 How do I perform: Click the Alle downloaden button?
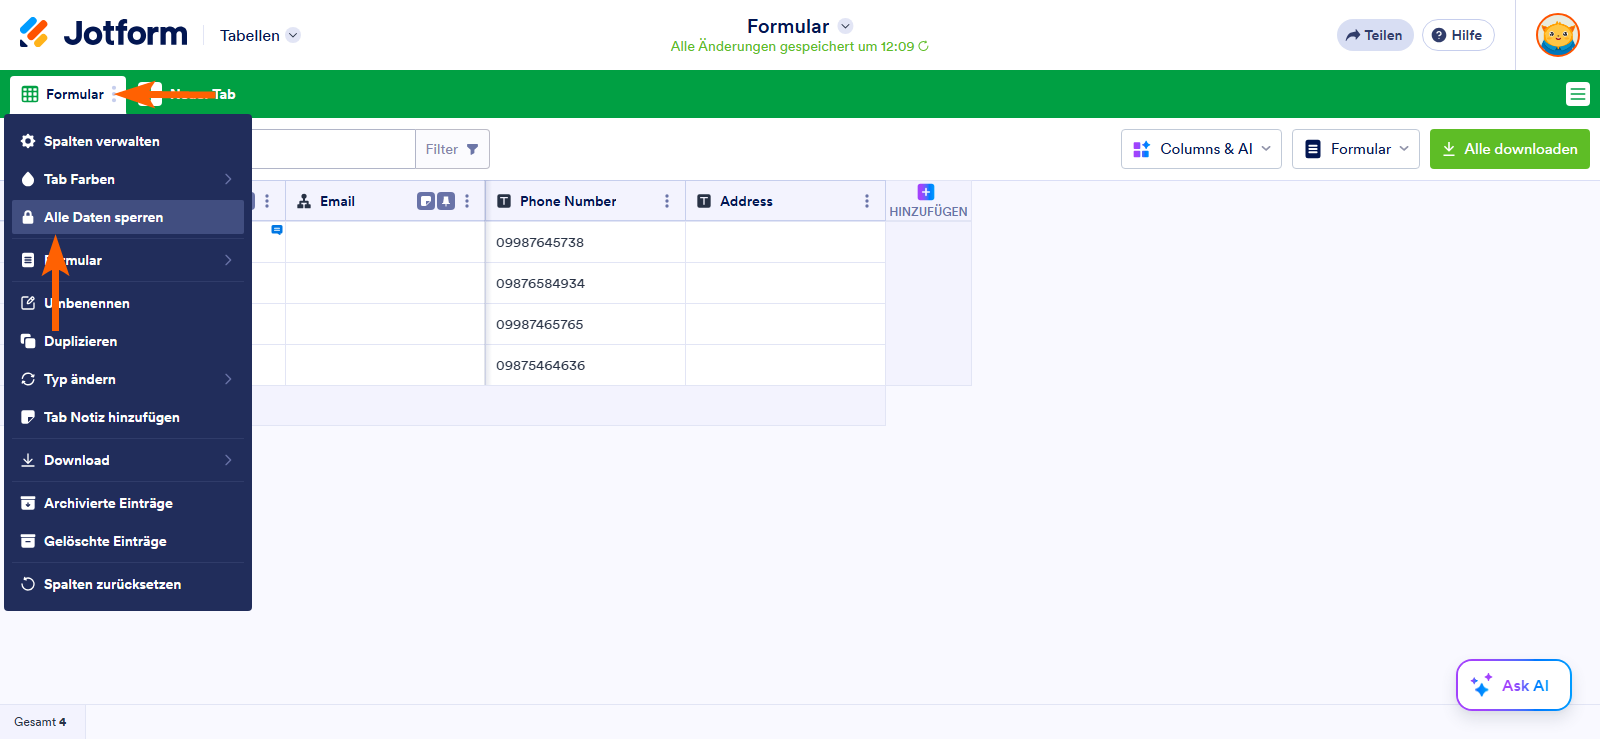pyautogui.click(x=1509, y=149)
